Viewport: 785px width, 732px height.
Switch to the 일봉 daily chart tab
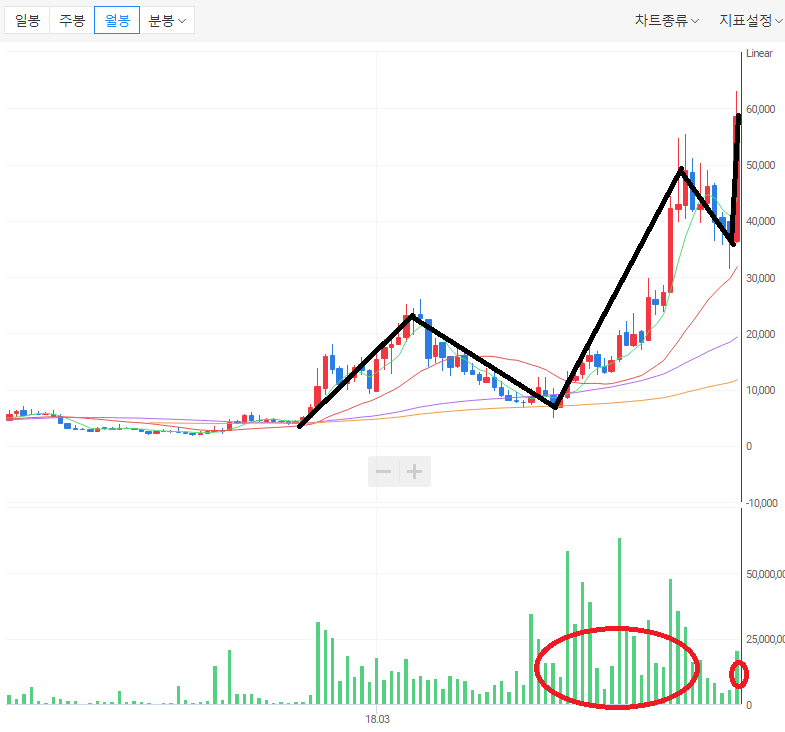(x=27, y=21)
